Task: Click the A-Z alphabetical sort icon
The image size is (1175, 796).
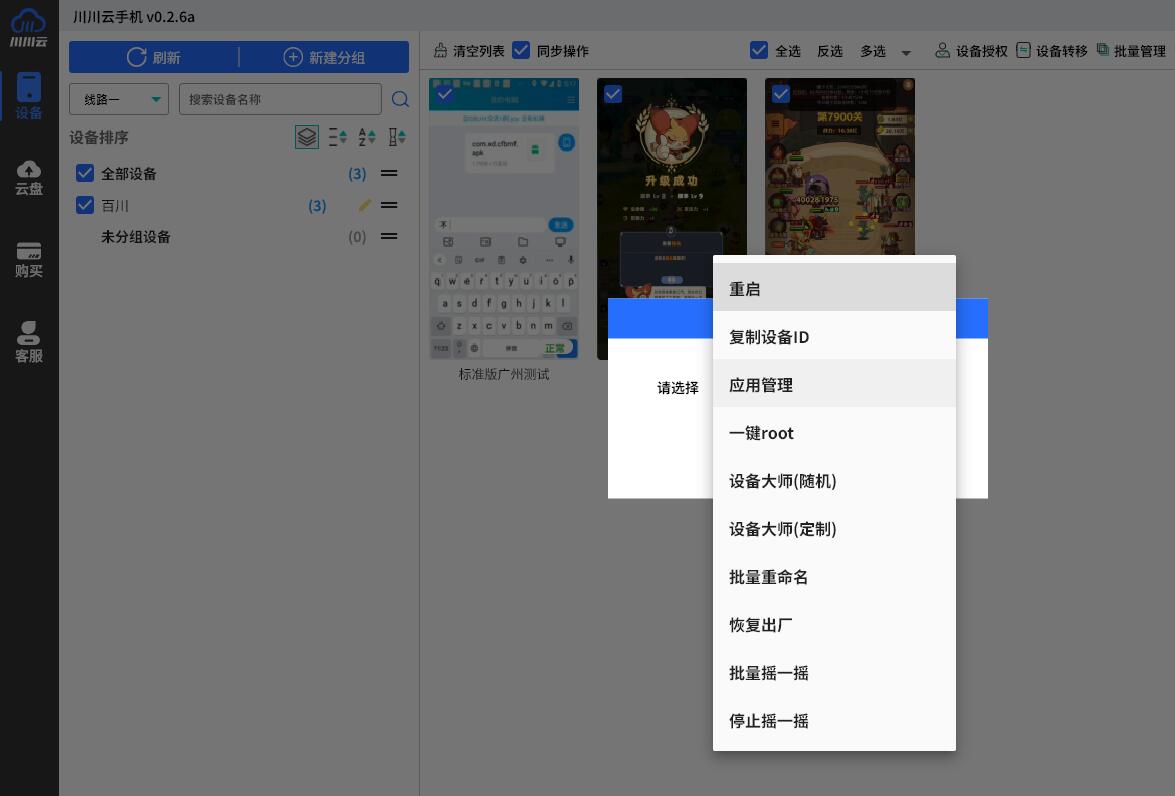Action: tap(365, 137)
